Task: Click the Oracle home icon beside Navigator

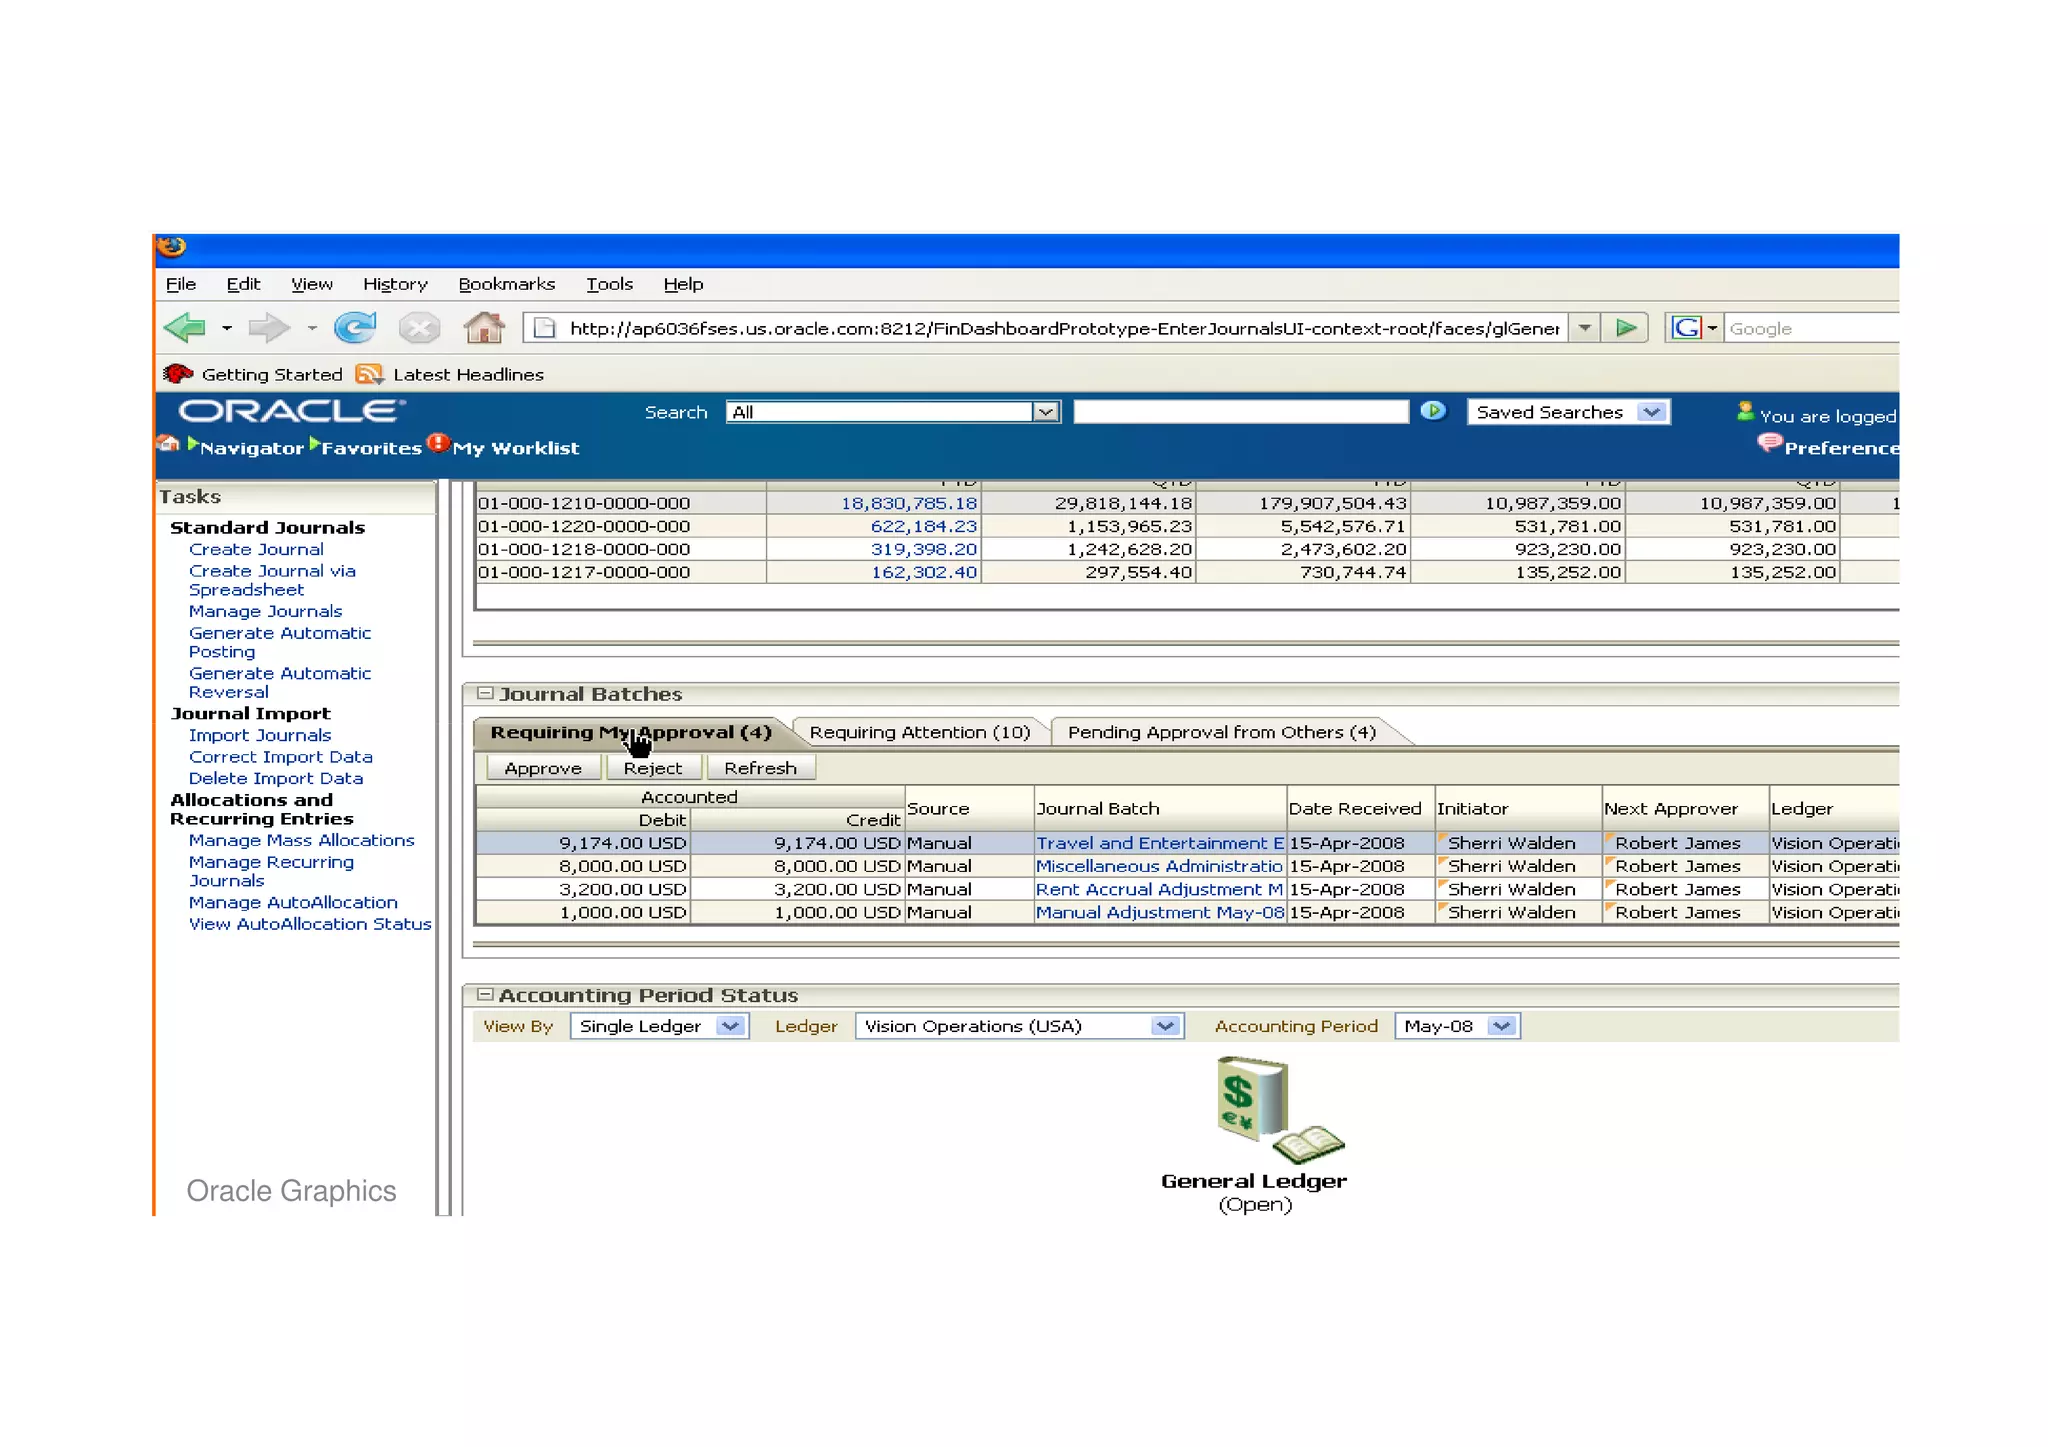Action: click(x=168, y=444)
